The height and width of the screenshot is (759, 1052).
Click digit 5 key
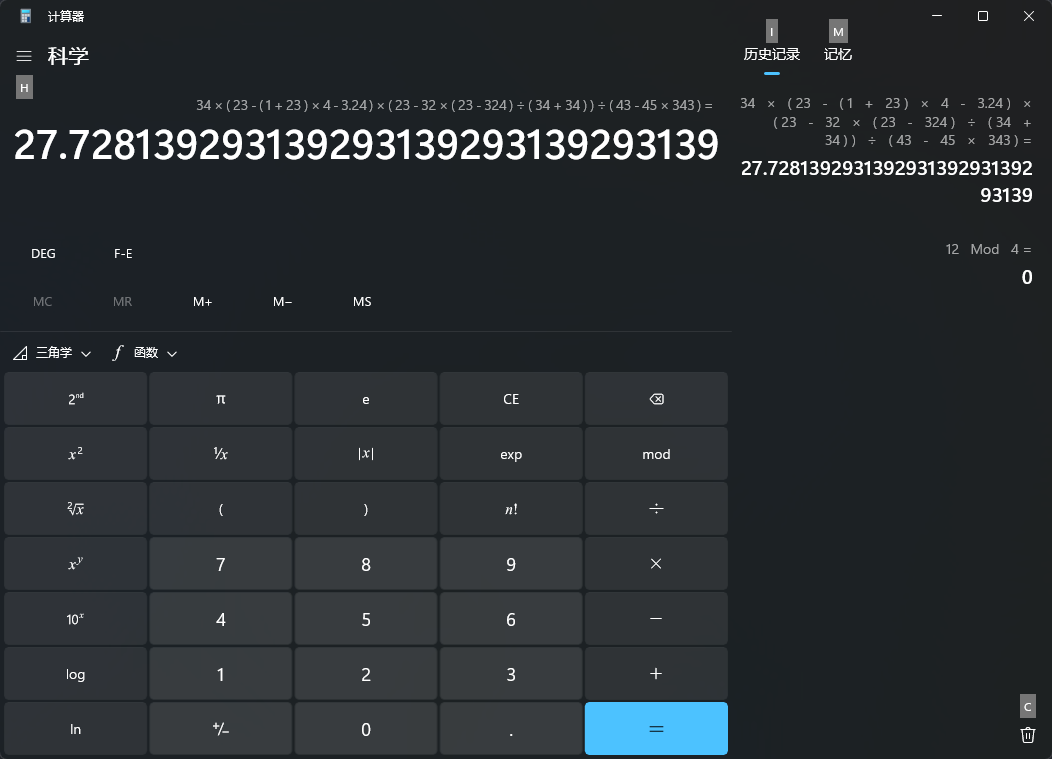click(366, 619)
